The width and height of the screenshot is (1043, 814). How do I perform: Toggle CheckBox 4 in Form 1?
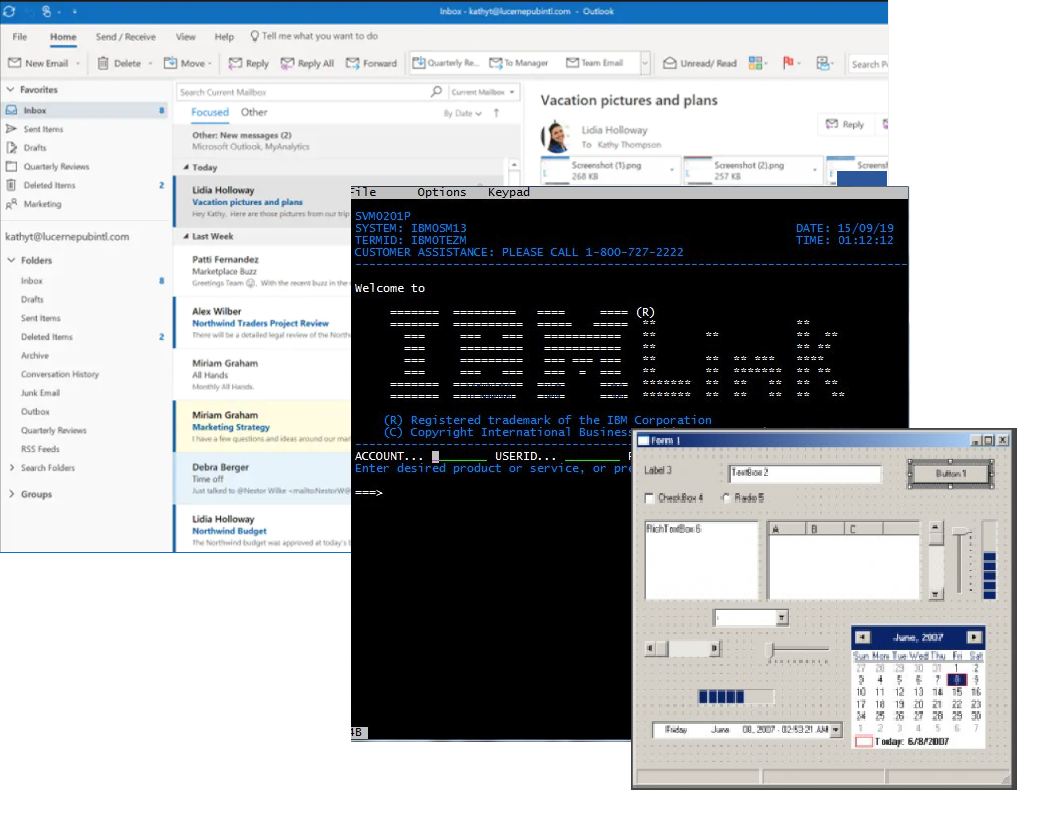pos(649,497)
